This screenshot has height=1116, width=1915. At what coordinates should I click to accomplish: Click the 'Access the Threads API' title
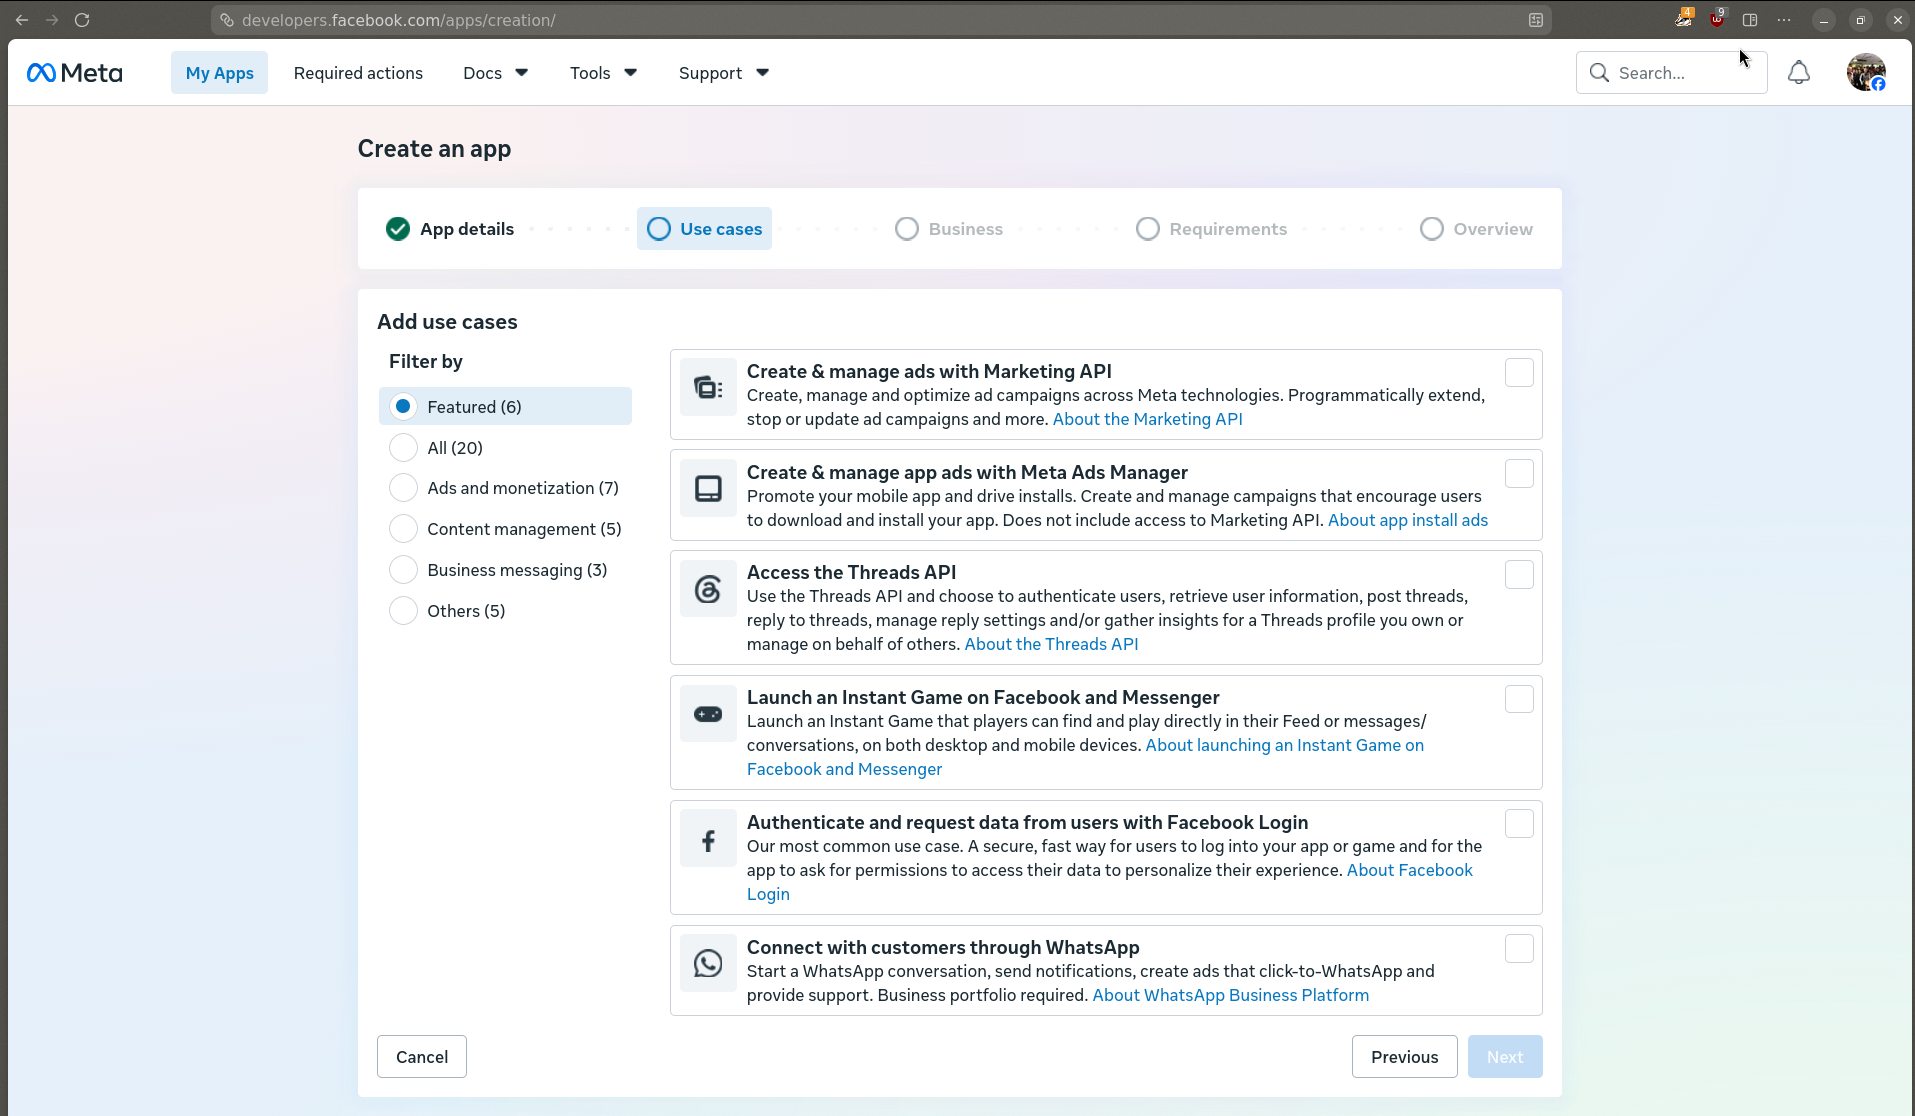pyautogui.click(x=851, y=572)
